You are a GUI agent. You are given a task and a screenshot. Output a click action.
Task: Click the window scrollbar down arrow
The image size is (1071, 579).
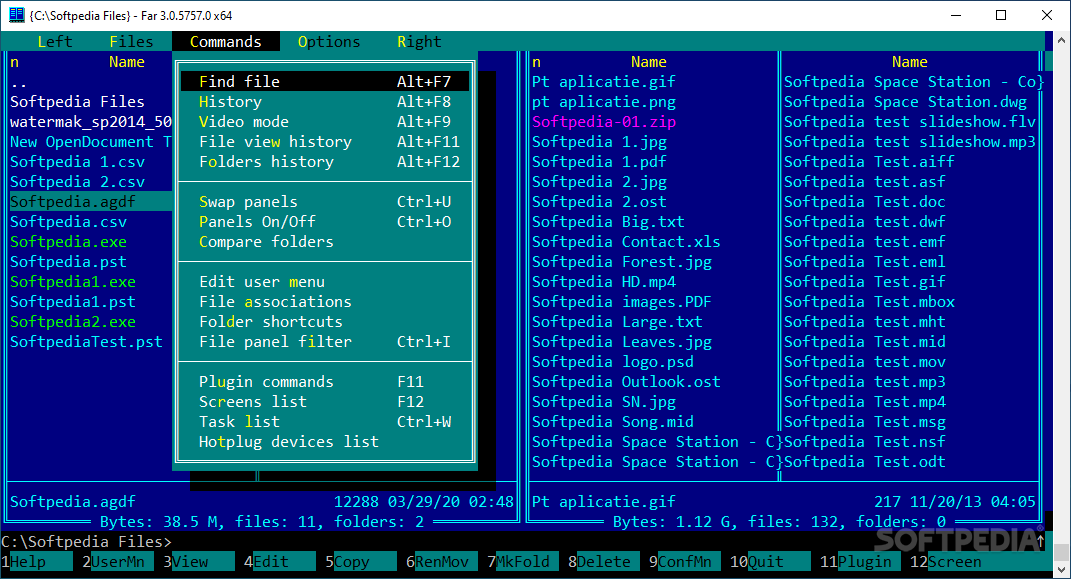click(1061, 569)
